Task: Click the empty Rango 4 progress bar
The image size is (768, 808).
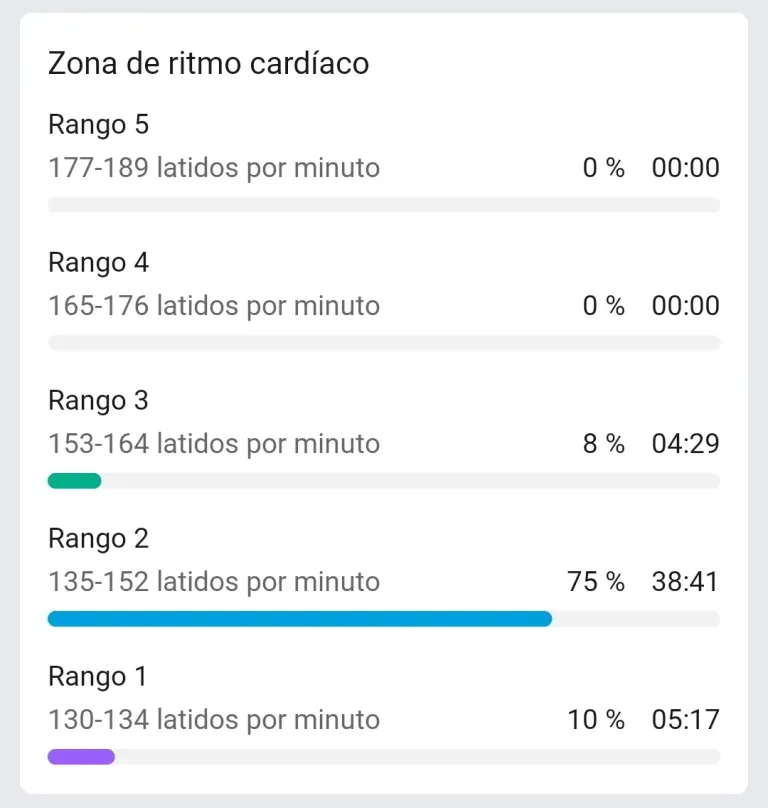Action: point(384,343)
